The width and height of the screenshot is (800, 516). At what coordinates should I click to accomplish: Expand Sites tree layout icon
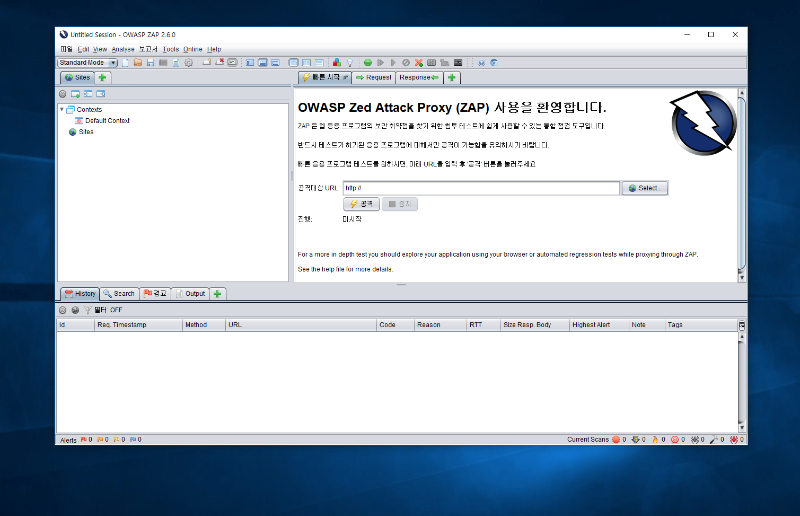pos(250,63)
